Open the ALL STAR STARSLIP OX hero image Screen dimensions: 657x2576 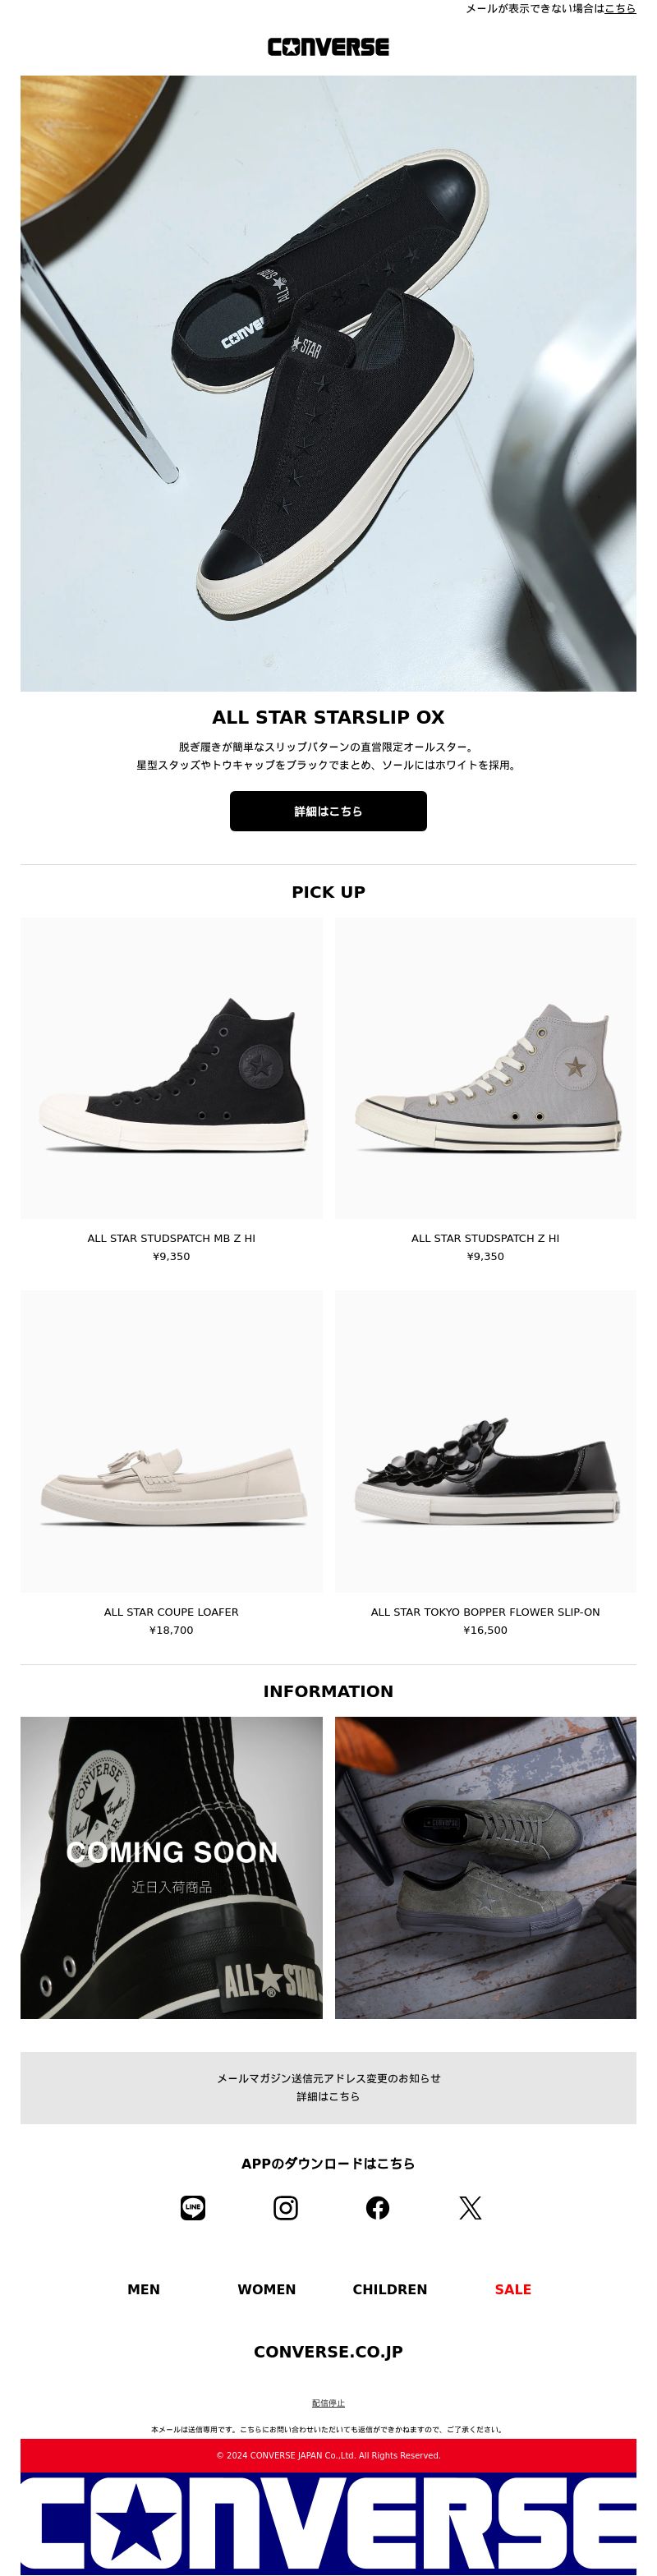(328, 383)
